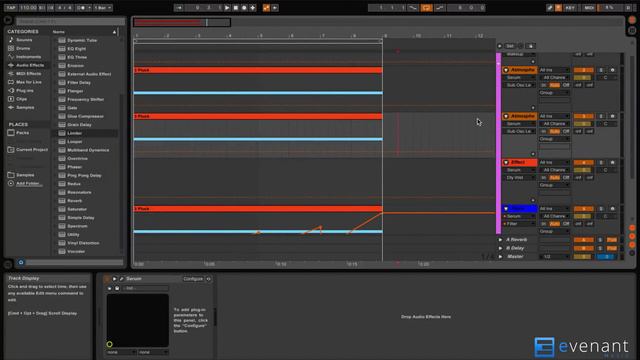
Task: Toggle the first Atmosphere track activator
Action: tap(584, 70)
